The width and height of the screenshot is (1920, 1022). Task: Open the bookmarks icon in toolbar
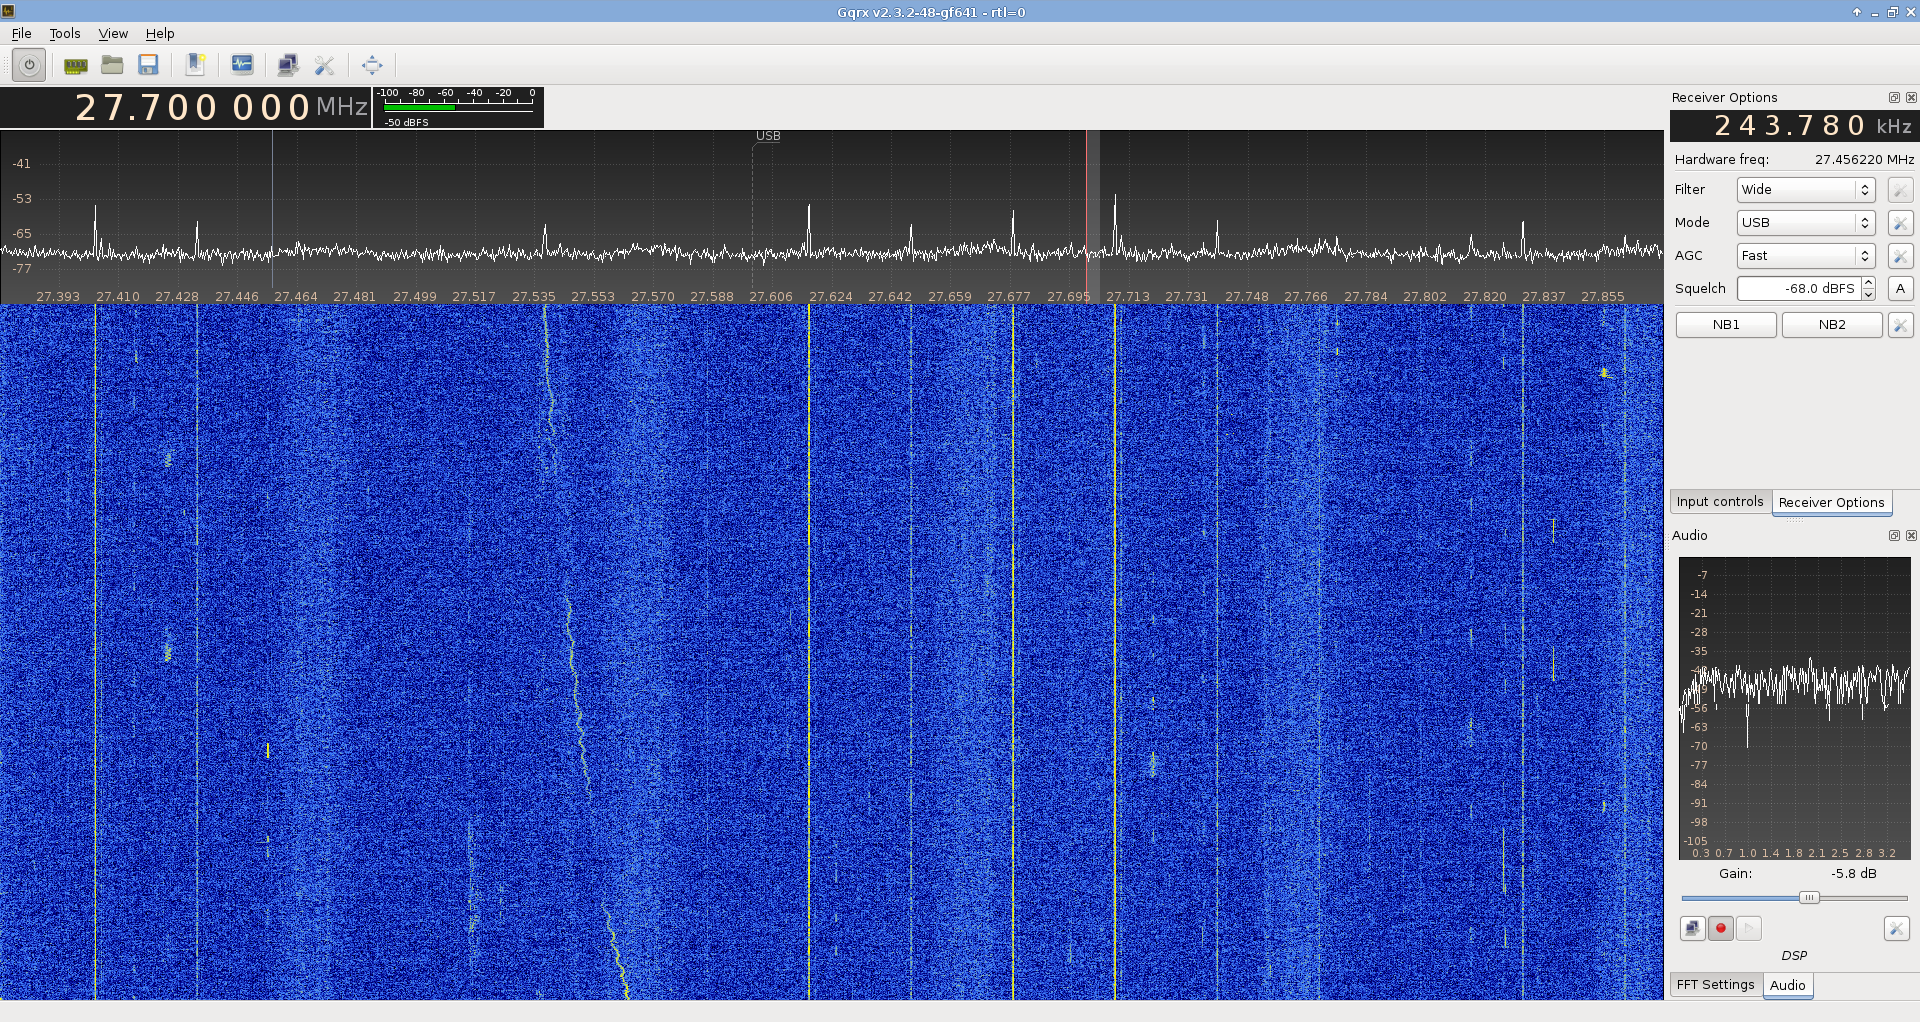195,65
